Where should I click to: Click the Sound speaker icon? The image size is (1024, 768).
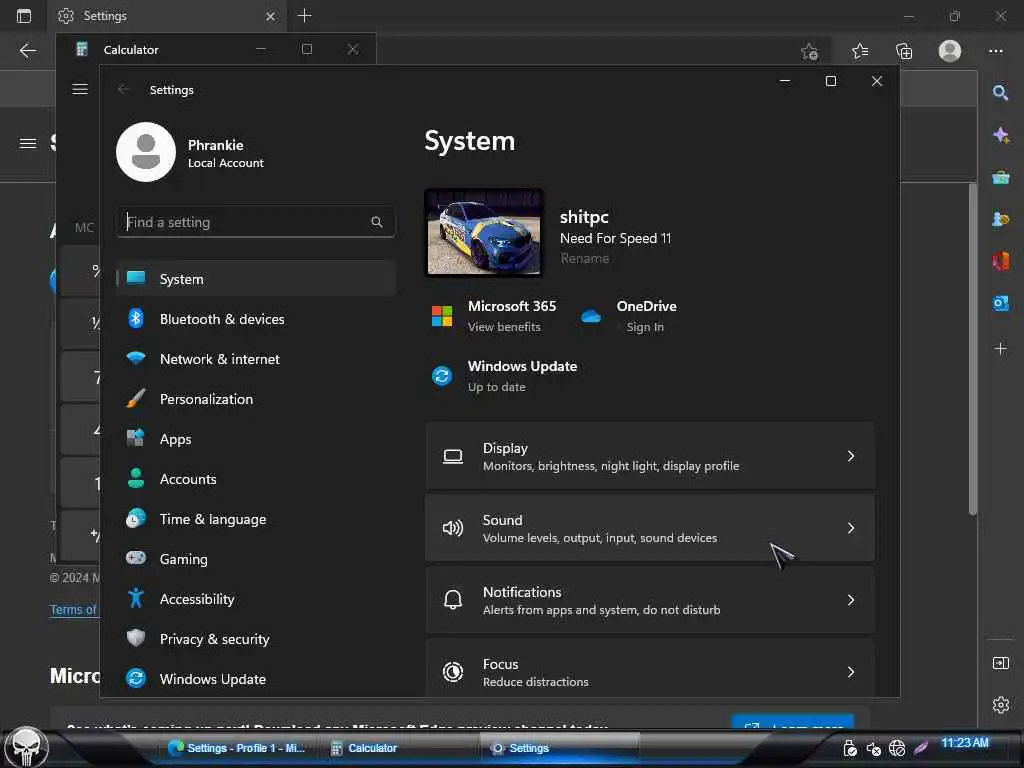tap(453, 528)
